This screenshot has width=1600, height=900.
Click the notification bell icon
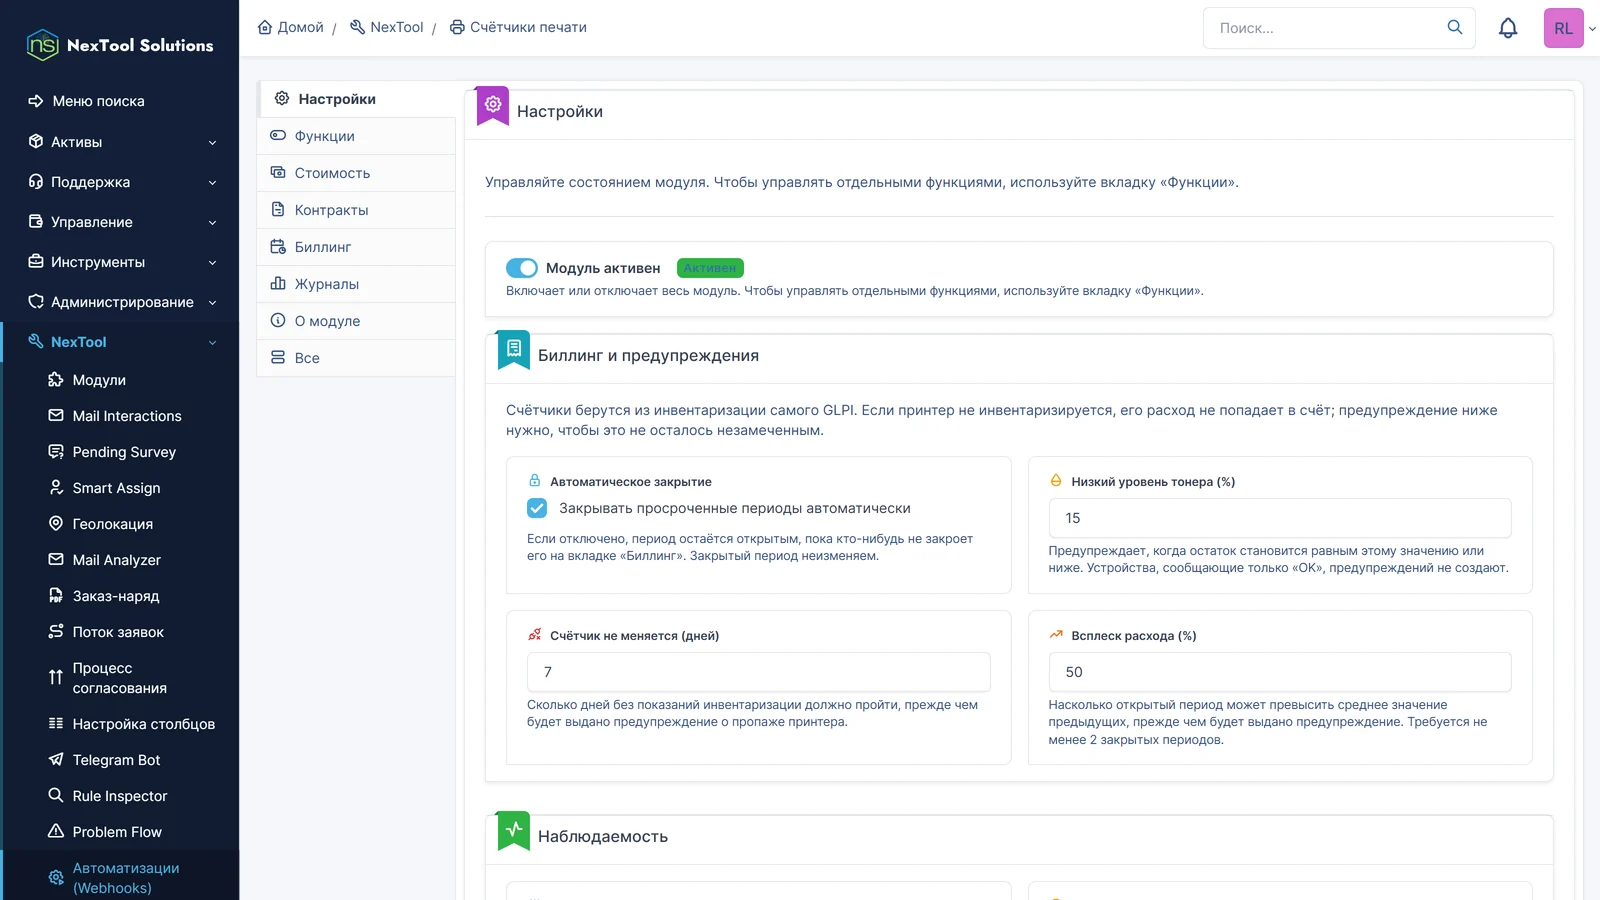1508,28
